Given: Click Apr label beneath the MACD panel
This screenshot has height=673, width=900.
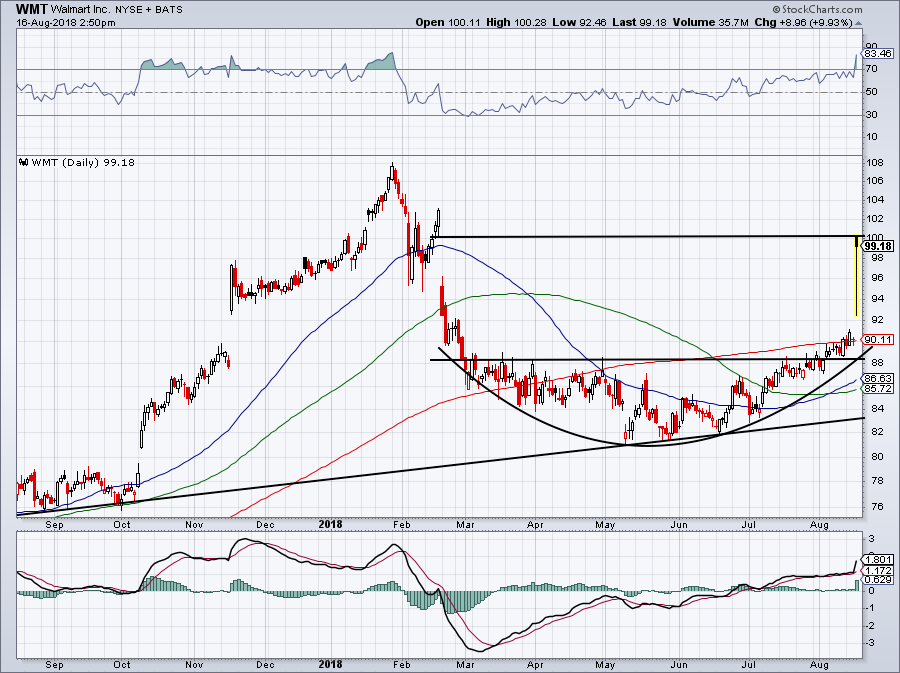Looking at the screenshot, I should coord(535,665).
